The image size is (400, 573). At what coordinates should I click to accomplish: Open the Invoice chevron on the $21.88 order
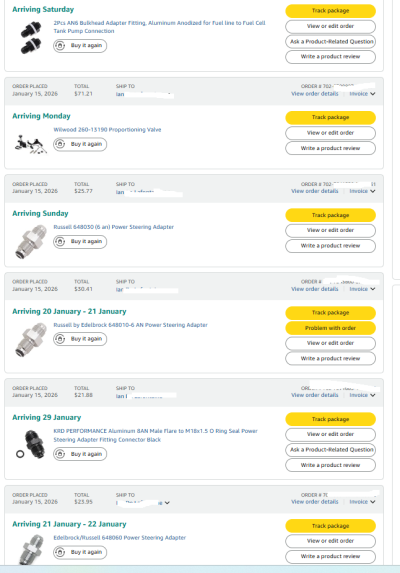click(373, 395)
